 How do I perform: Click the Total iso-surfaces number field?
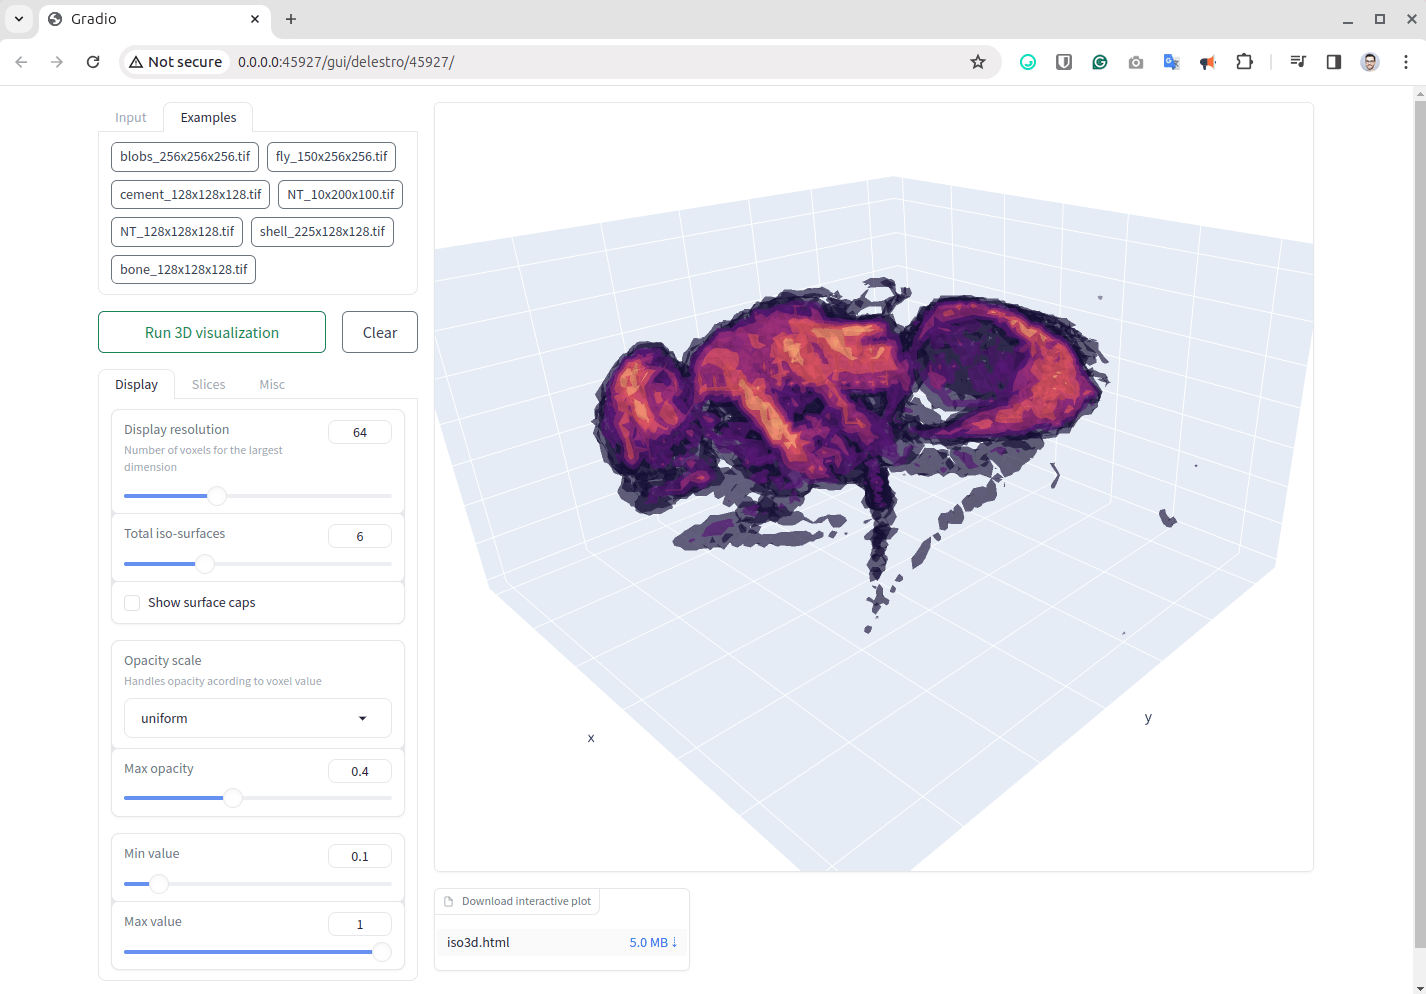point(360,536)
